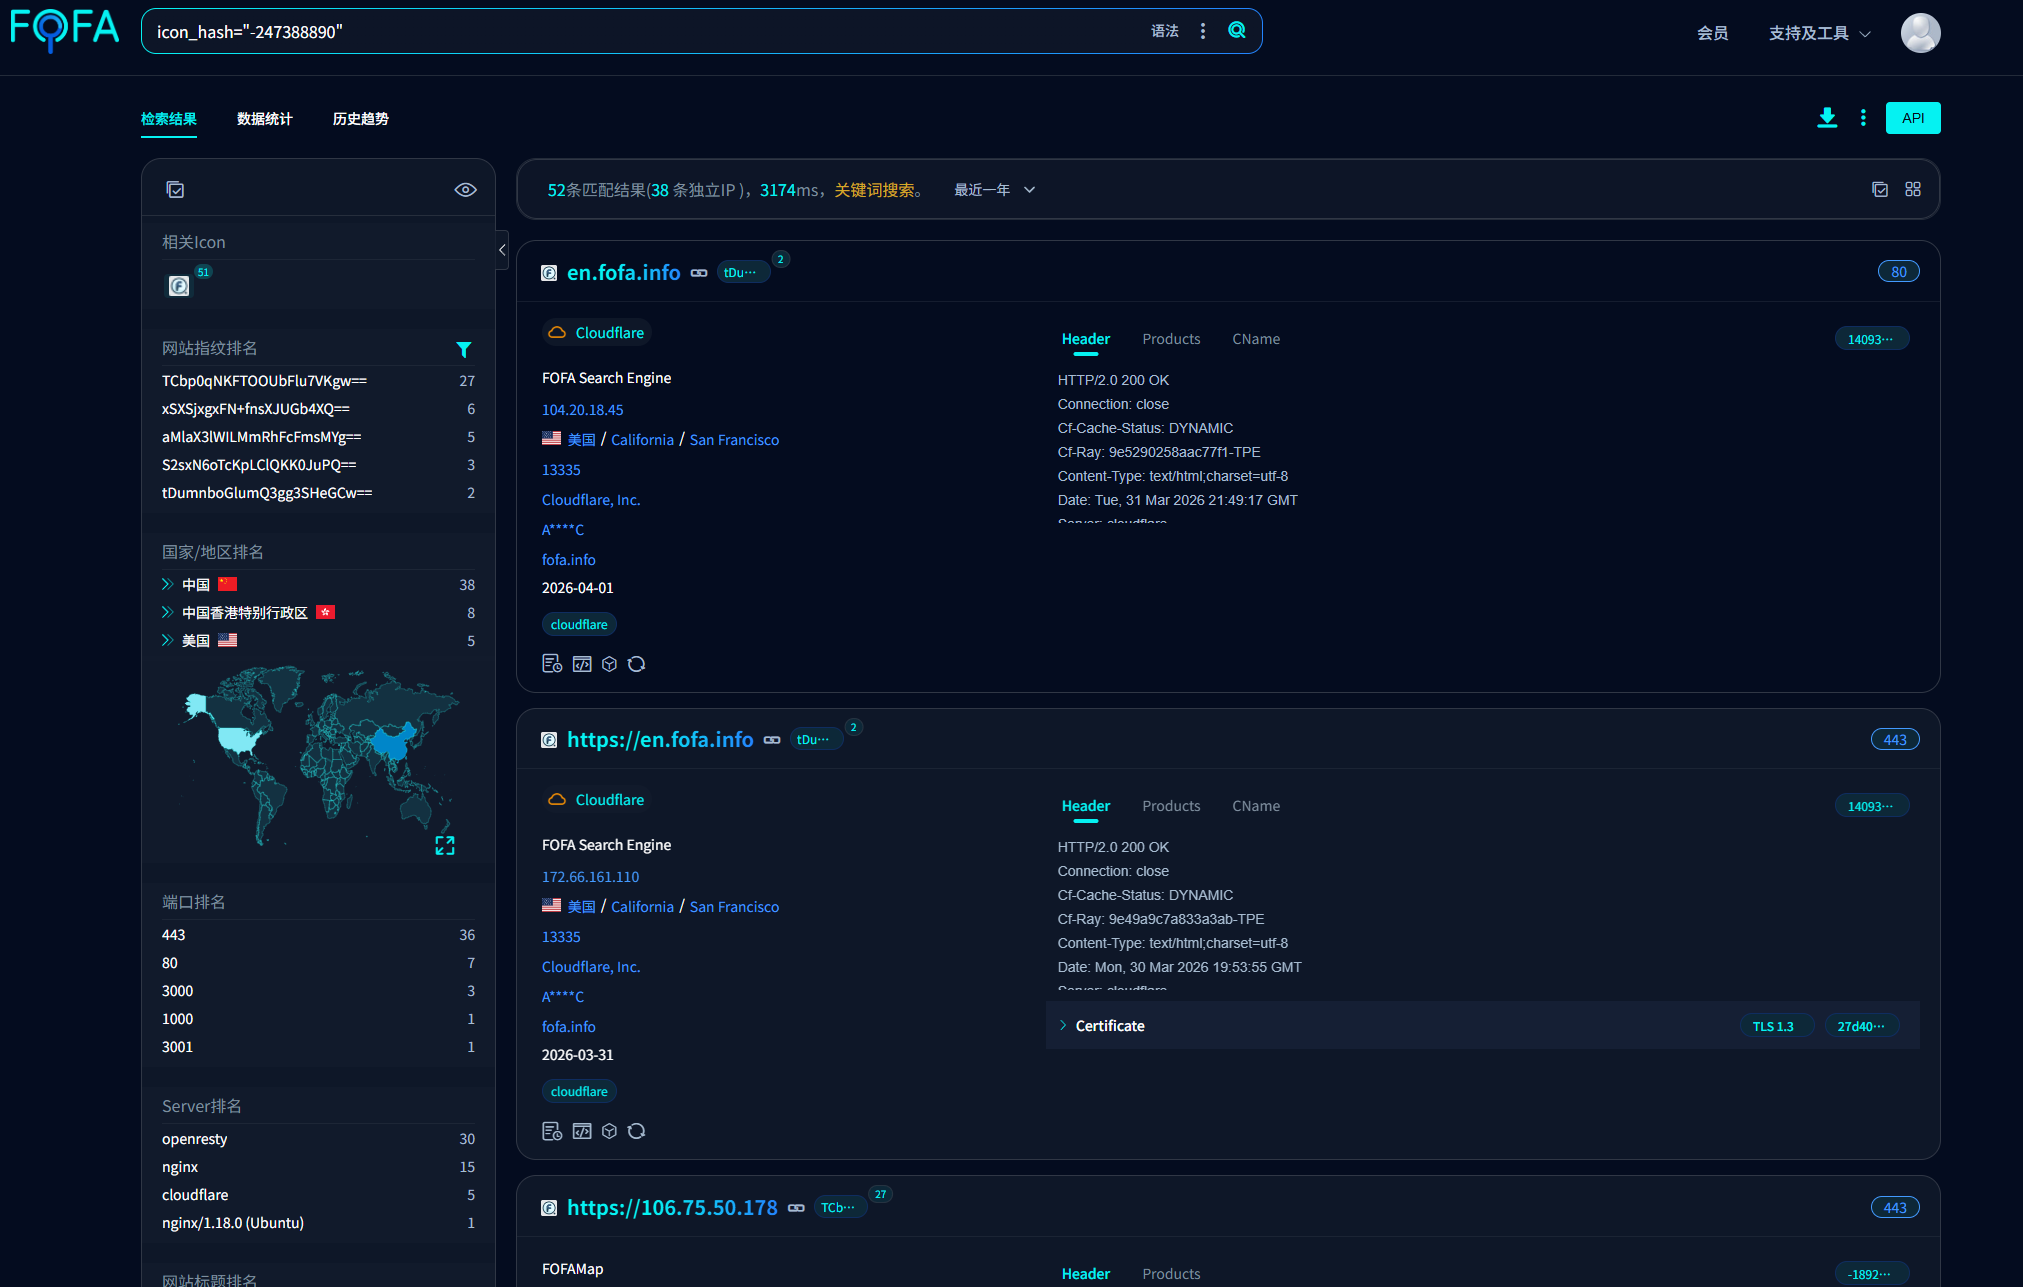This screenshot has height=1287, width=2023.
Task: Expand the 美国 country row
Action: pos(167,640)
